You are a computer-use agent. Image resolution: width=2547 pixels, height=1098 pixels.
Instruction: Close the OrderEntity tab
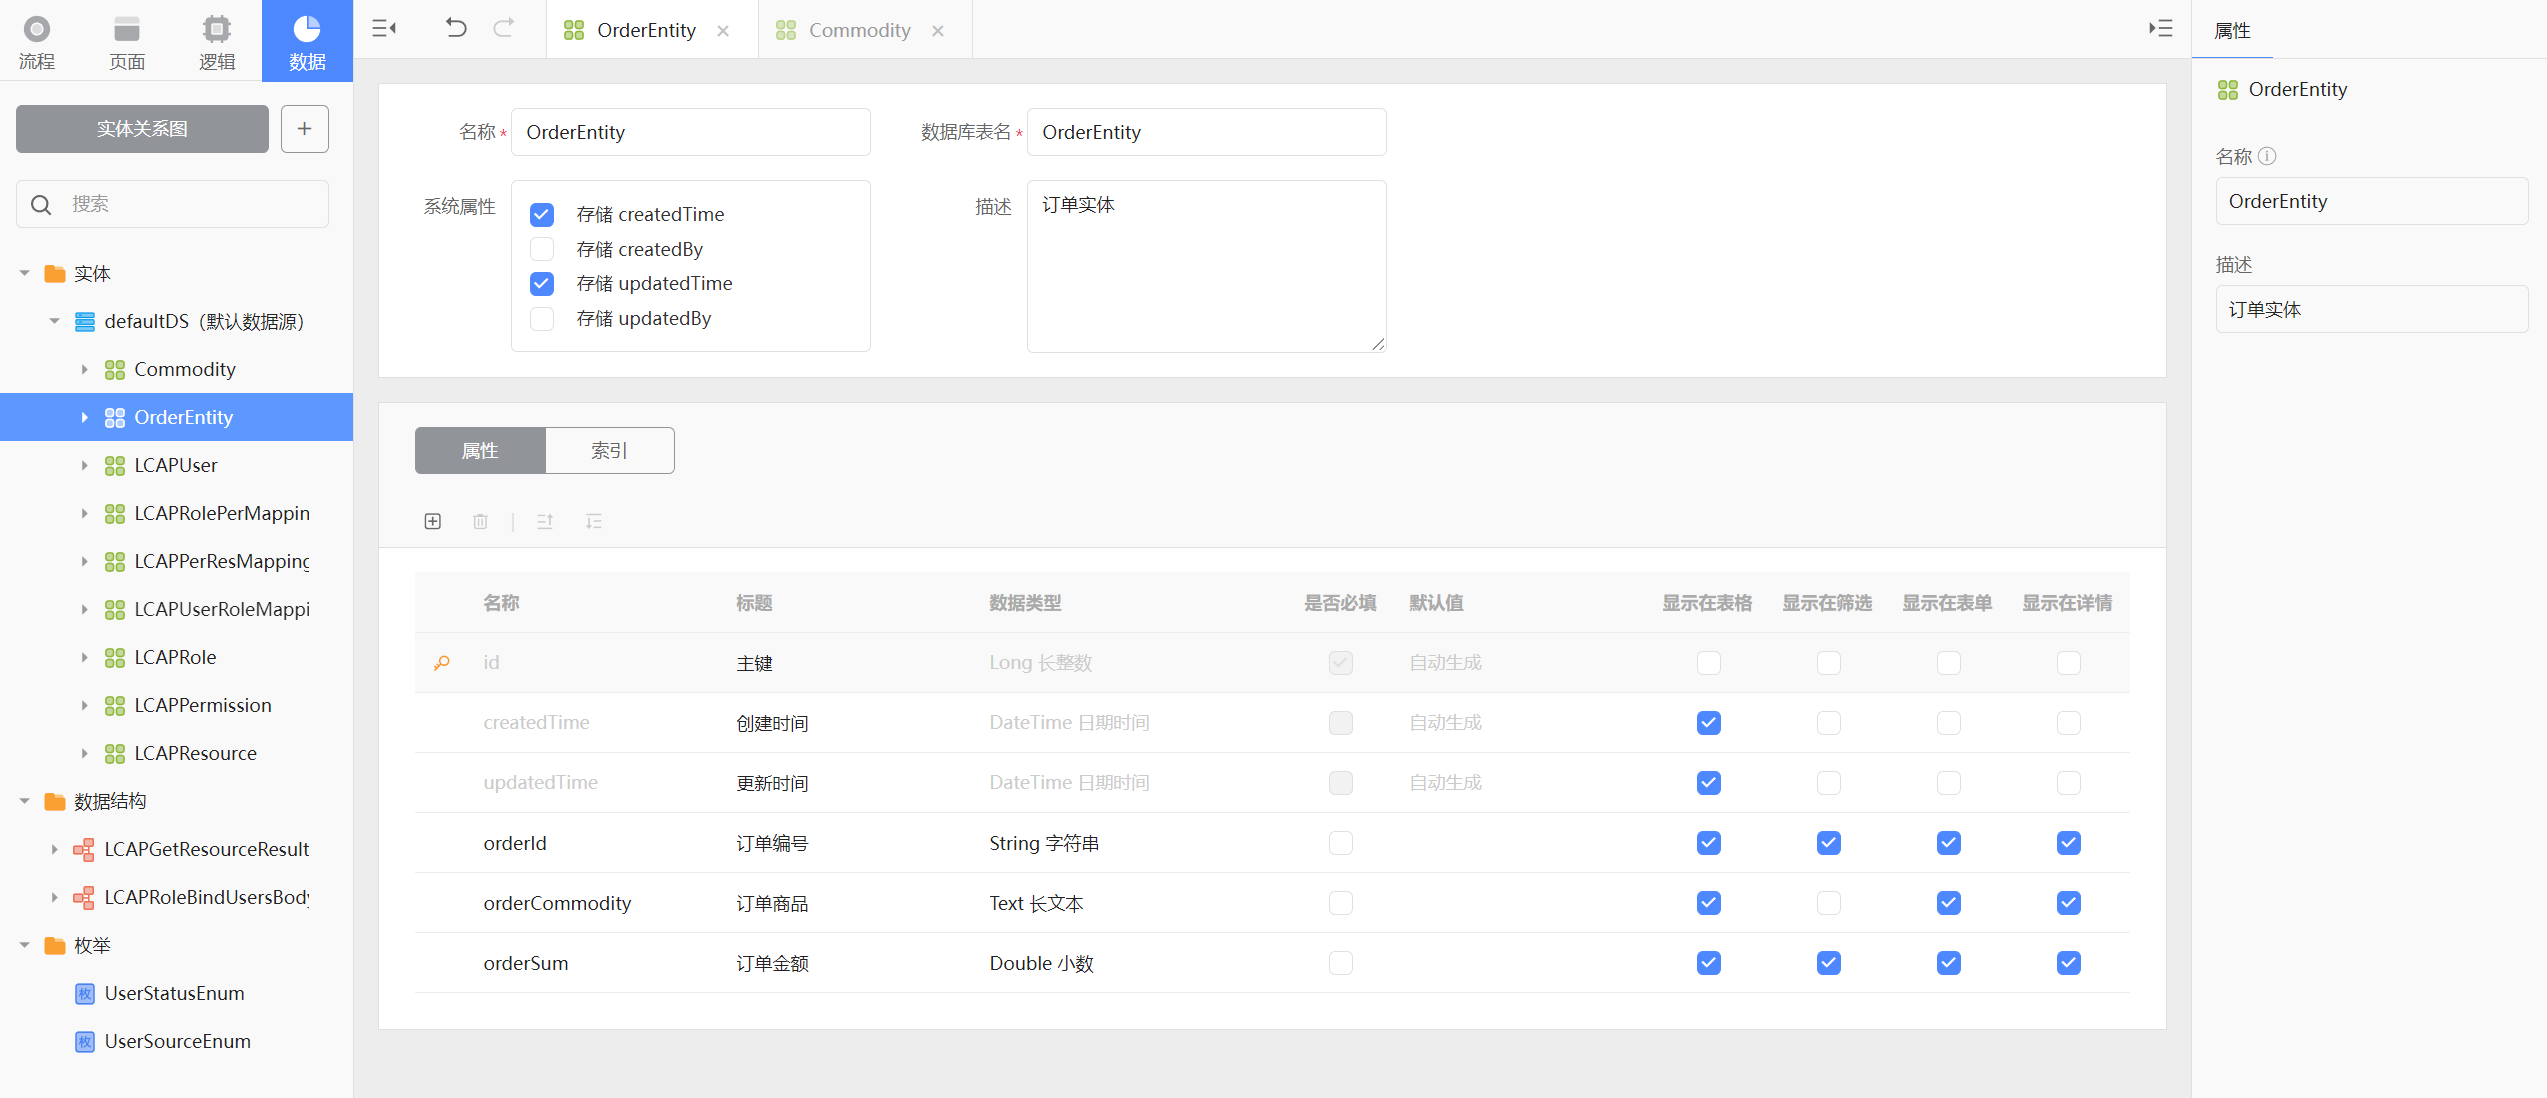pyautogui.click(x=723, y=31)
